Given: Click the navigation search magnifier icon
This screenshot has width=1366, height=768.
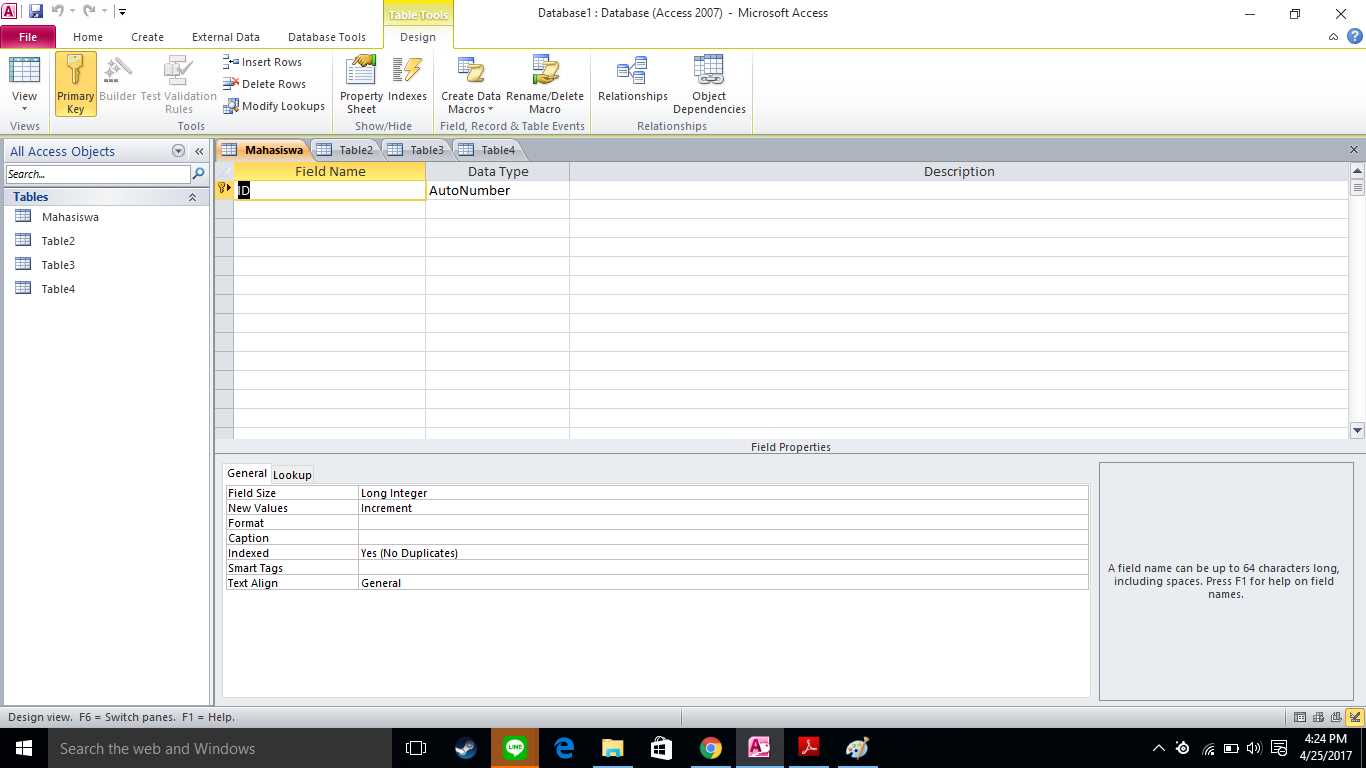Looking at the screenshot, I should point(198,174).
